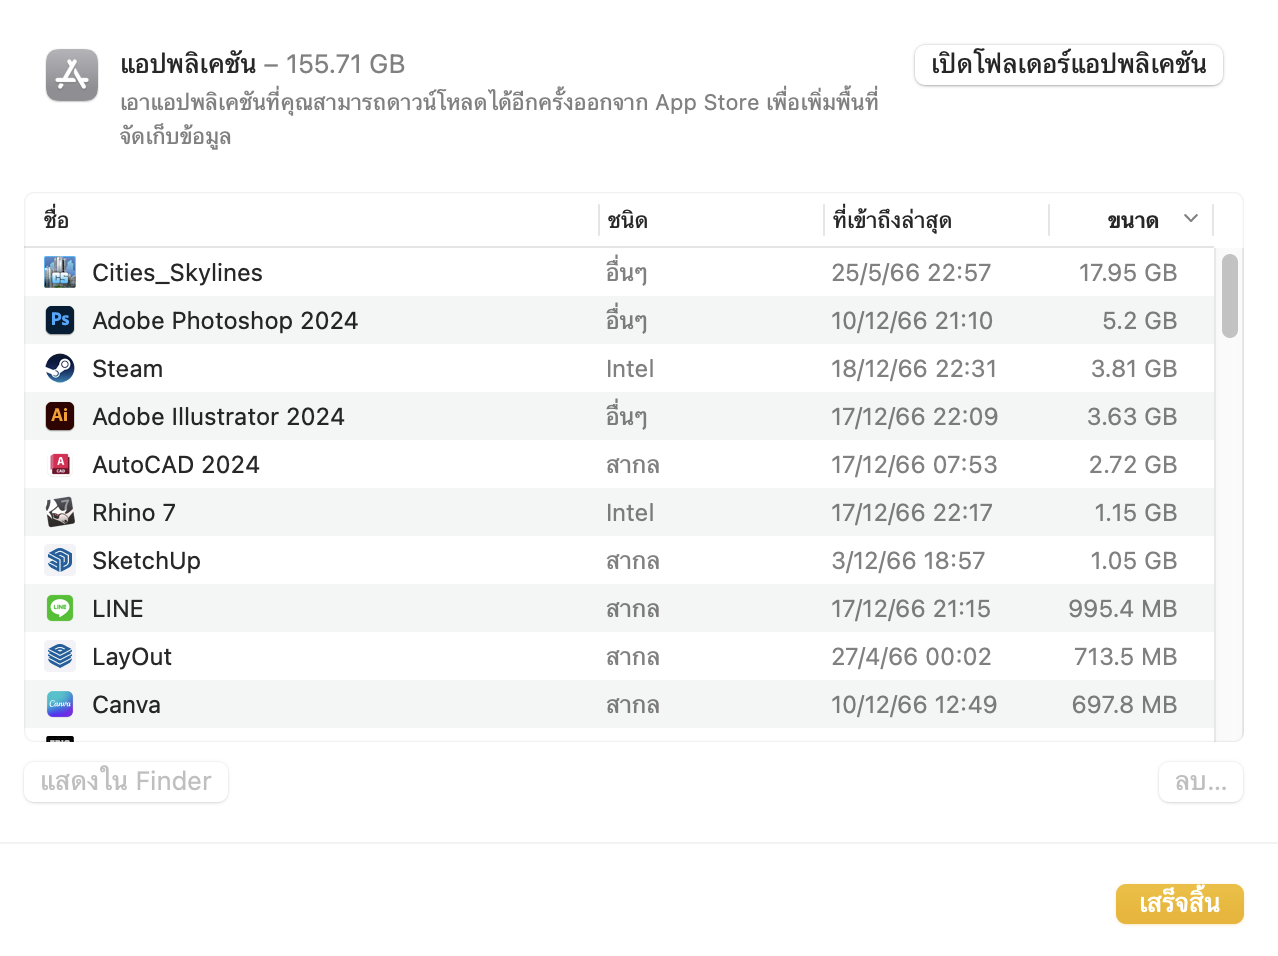This screenshot has height=956, width=1278.
Task: Click the SketchUp app icon
Action: coord(60,560)
